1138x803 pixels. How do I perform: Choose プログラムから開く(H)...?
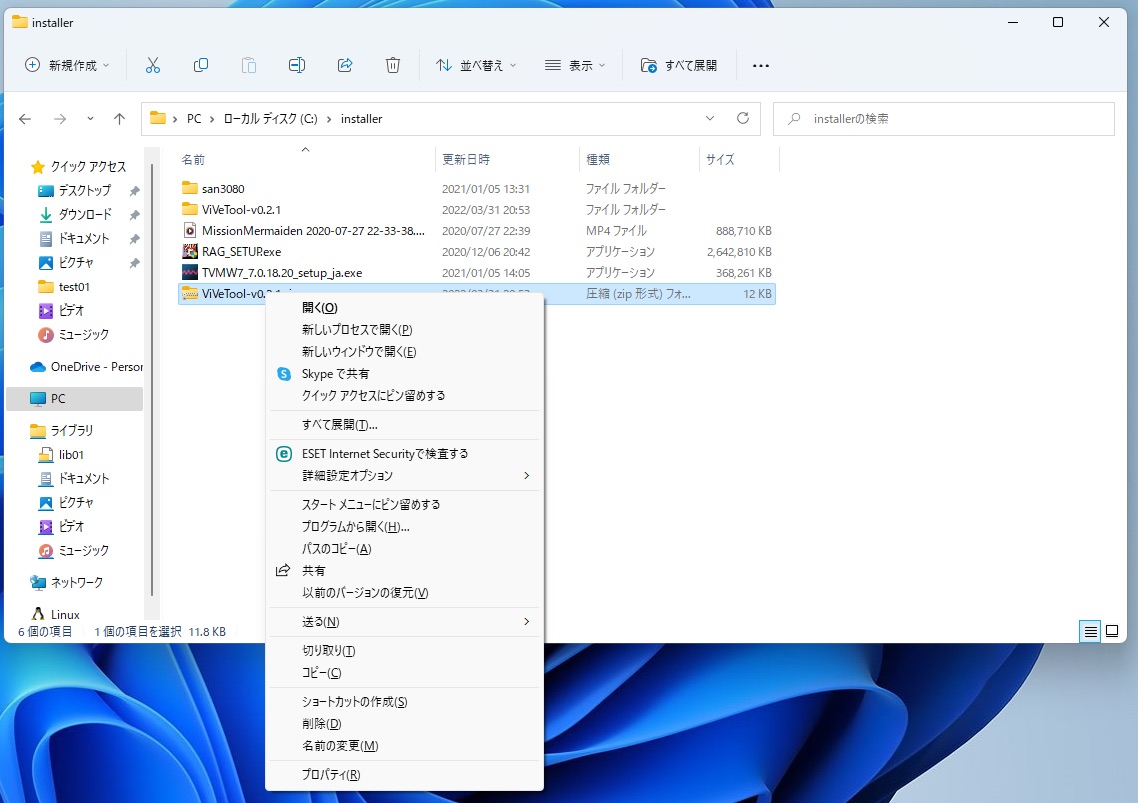[404, 527]
